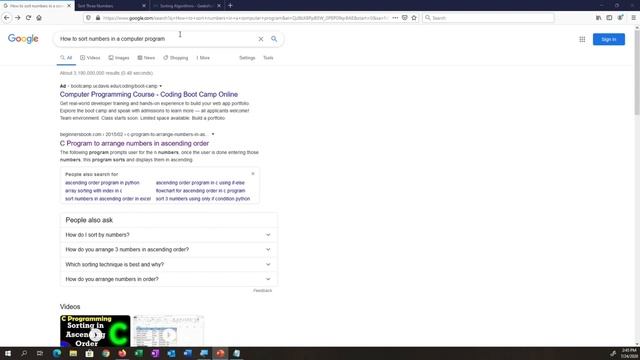
Task: Search 'sort 3 numbers using only if condition python'
Action: coord(203,199)
